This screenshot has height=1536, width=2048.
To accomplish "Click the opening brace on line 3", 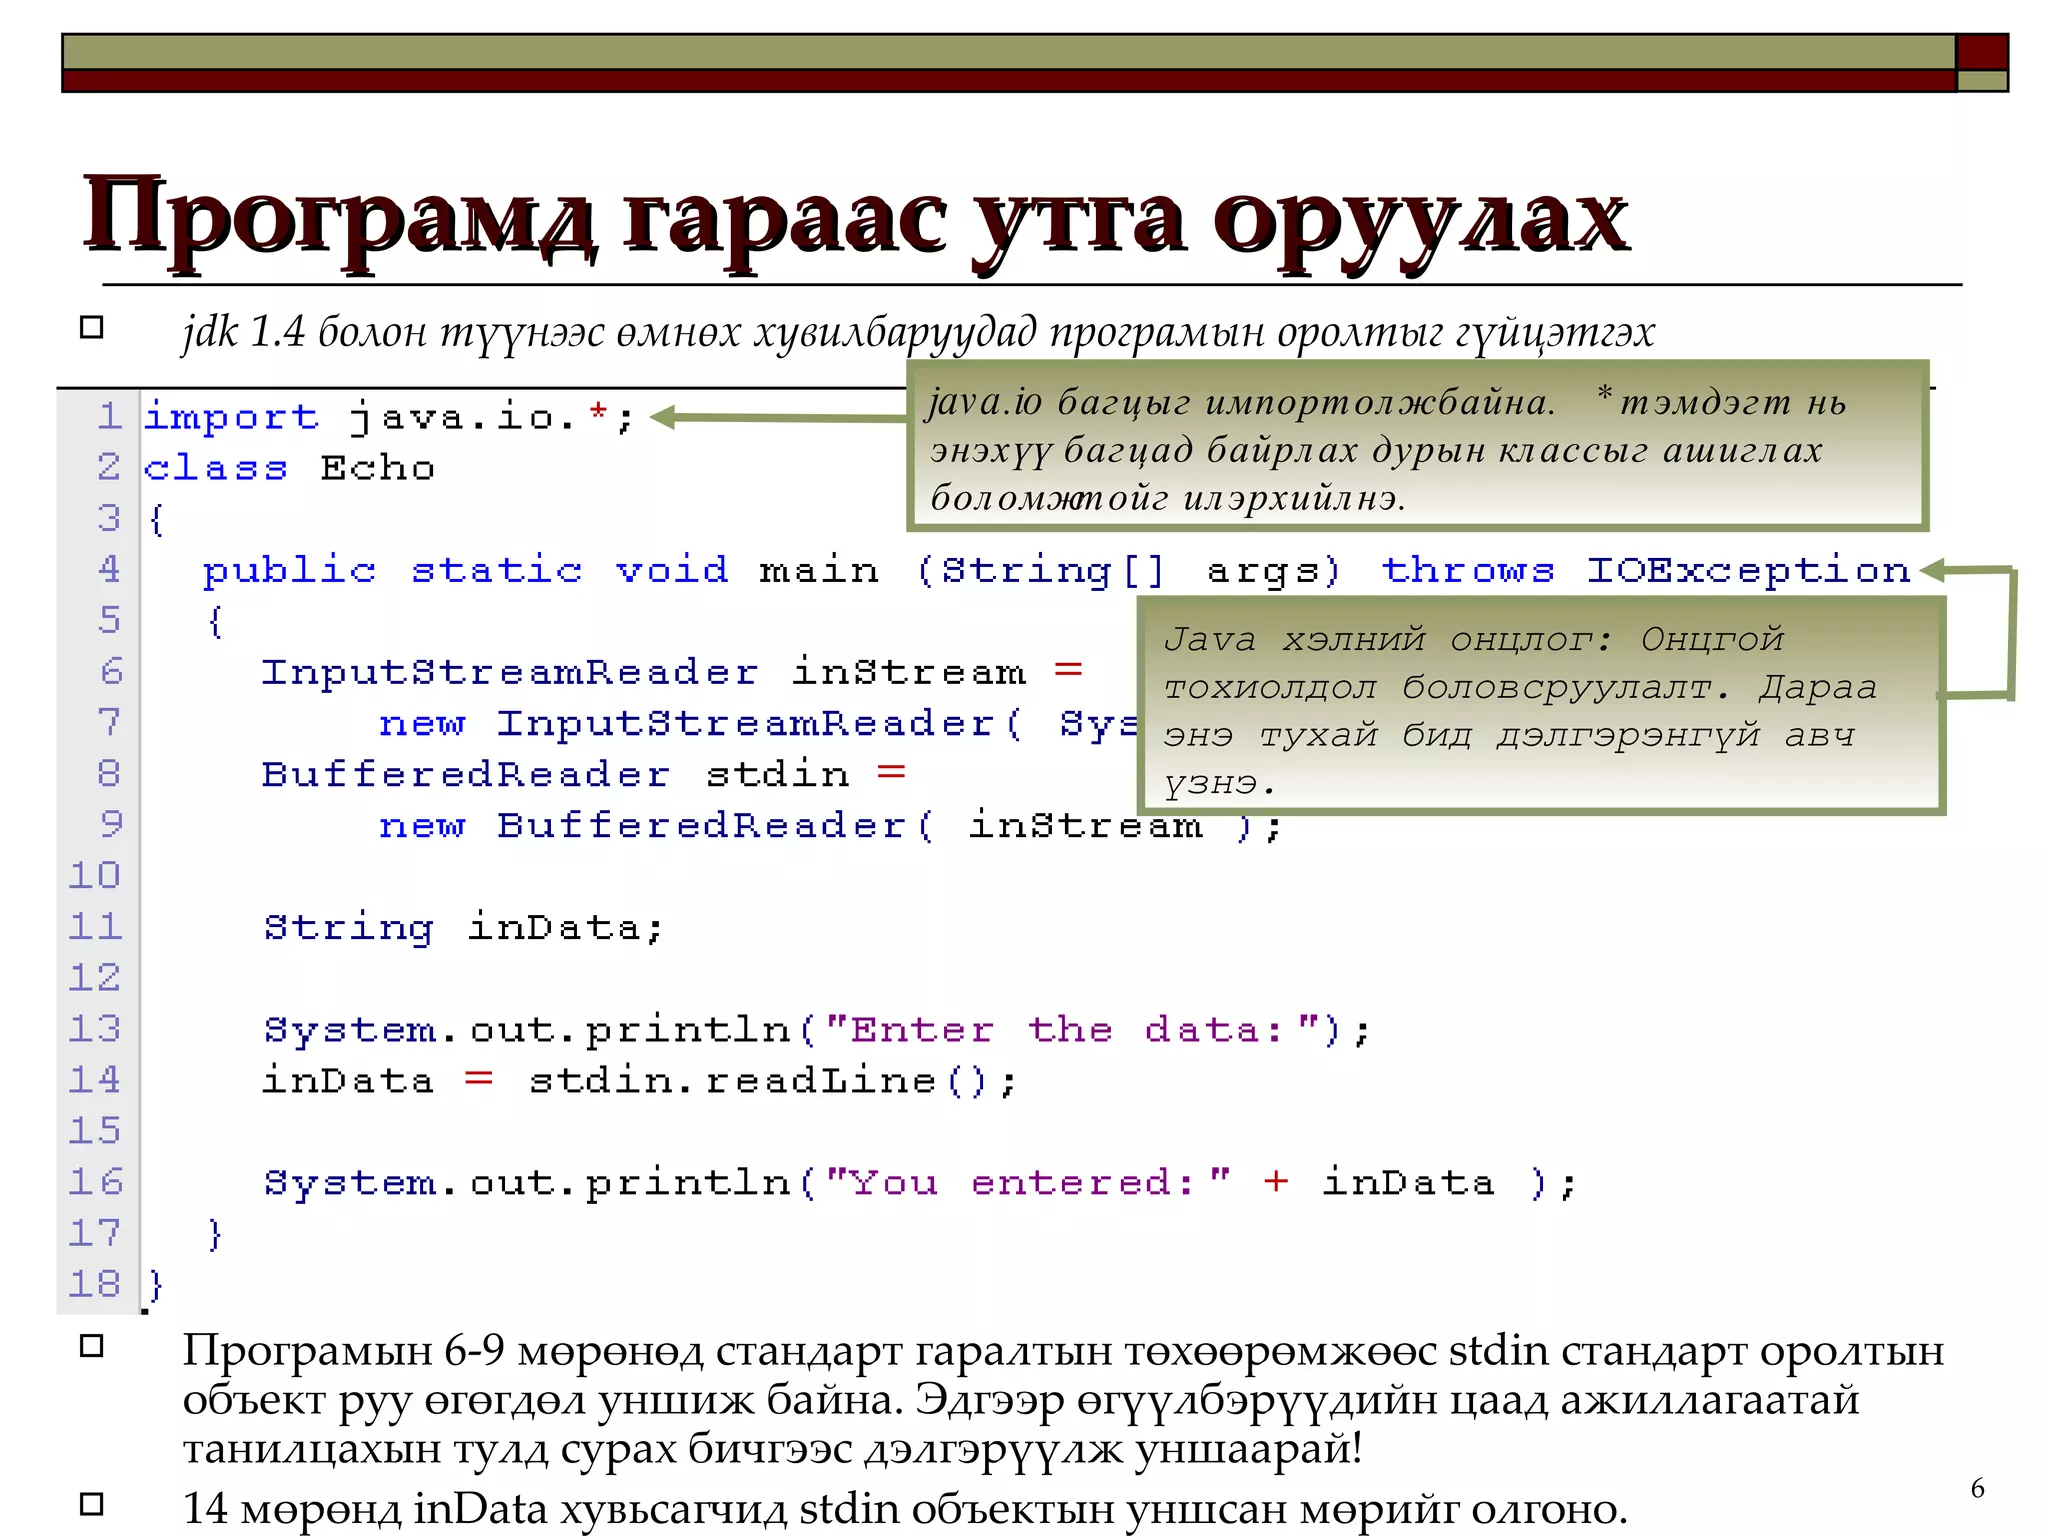I will [x=156, y=519].
